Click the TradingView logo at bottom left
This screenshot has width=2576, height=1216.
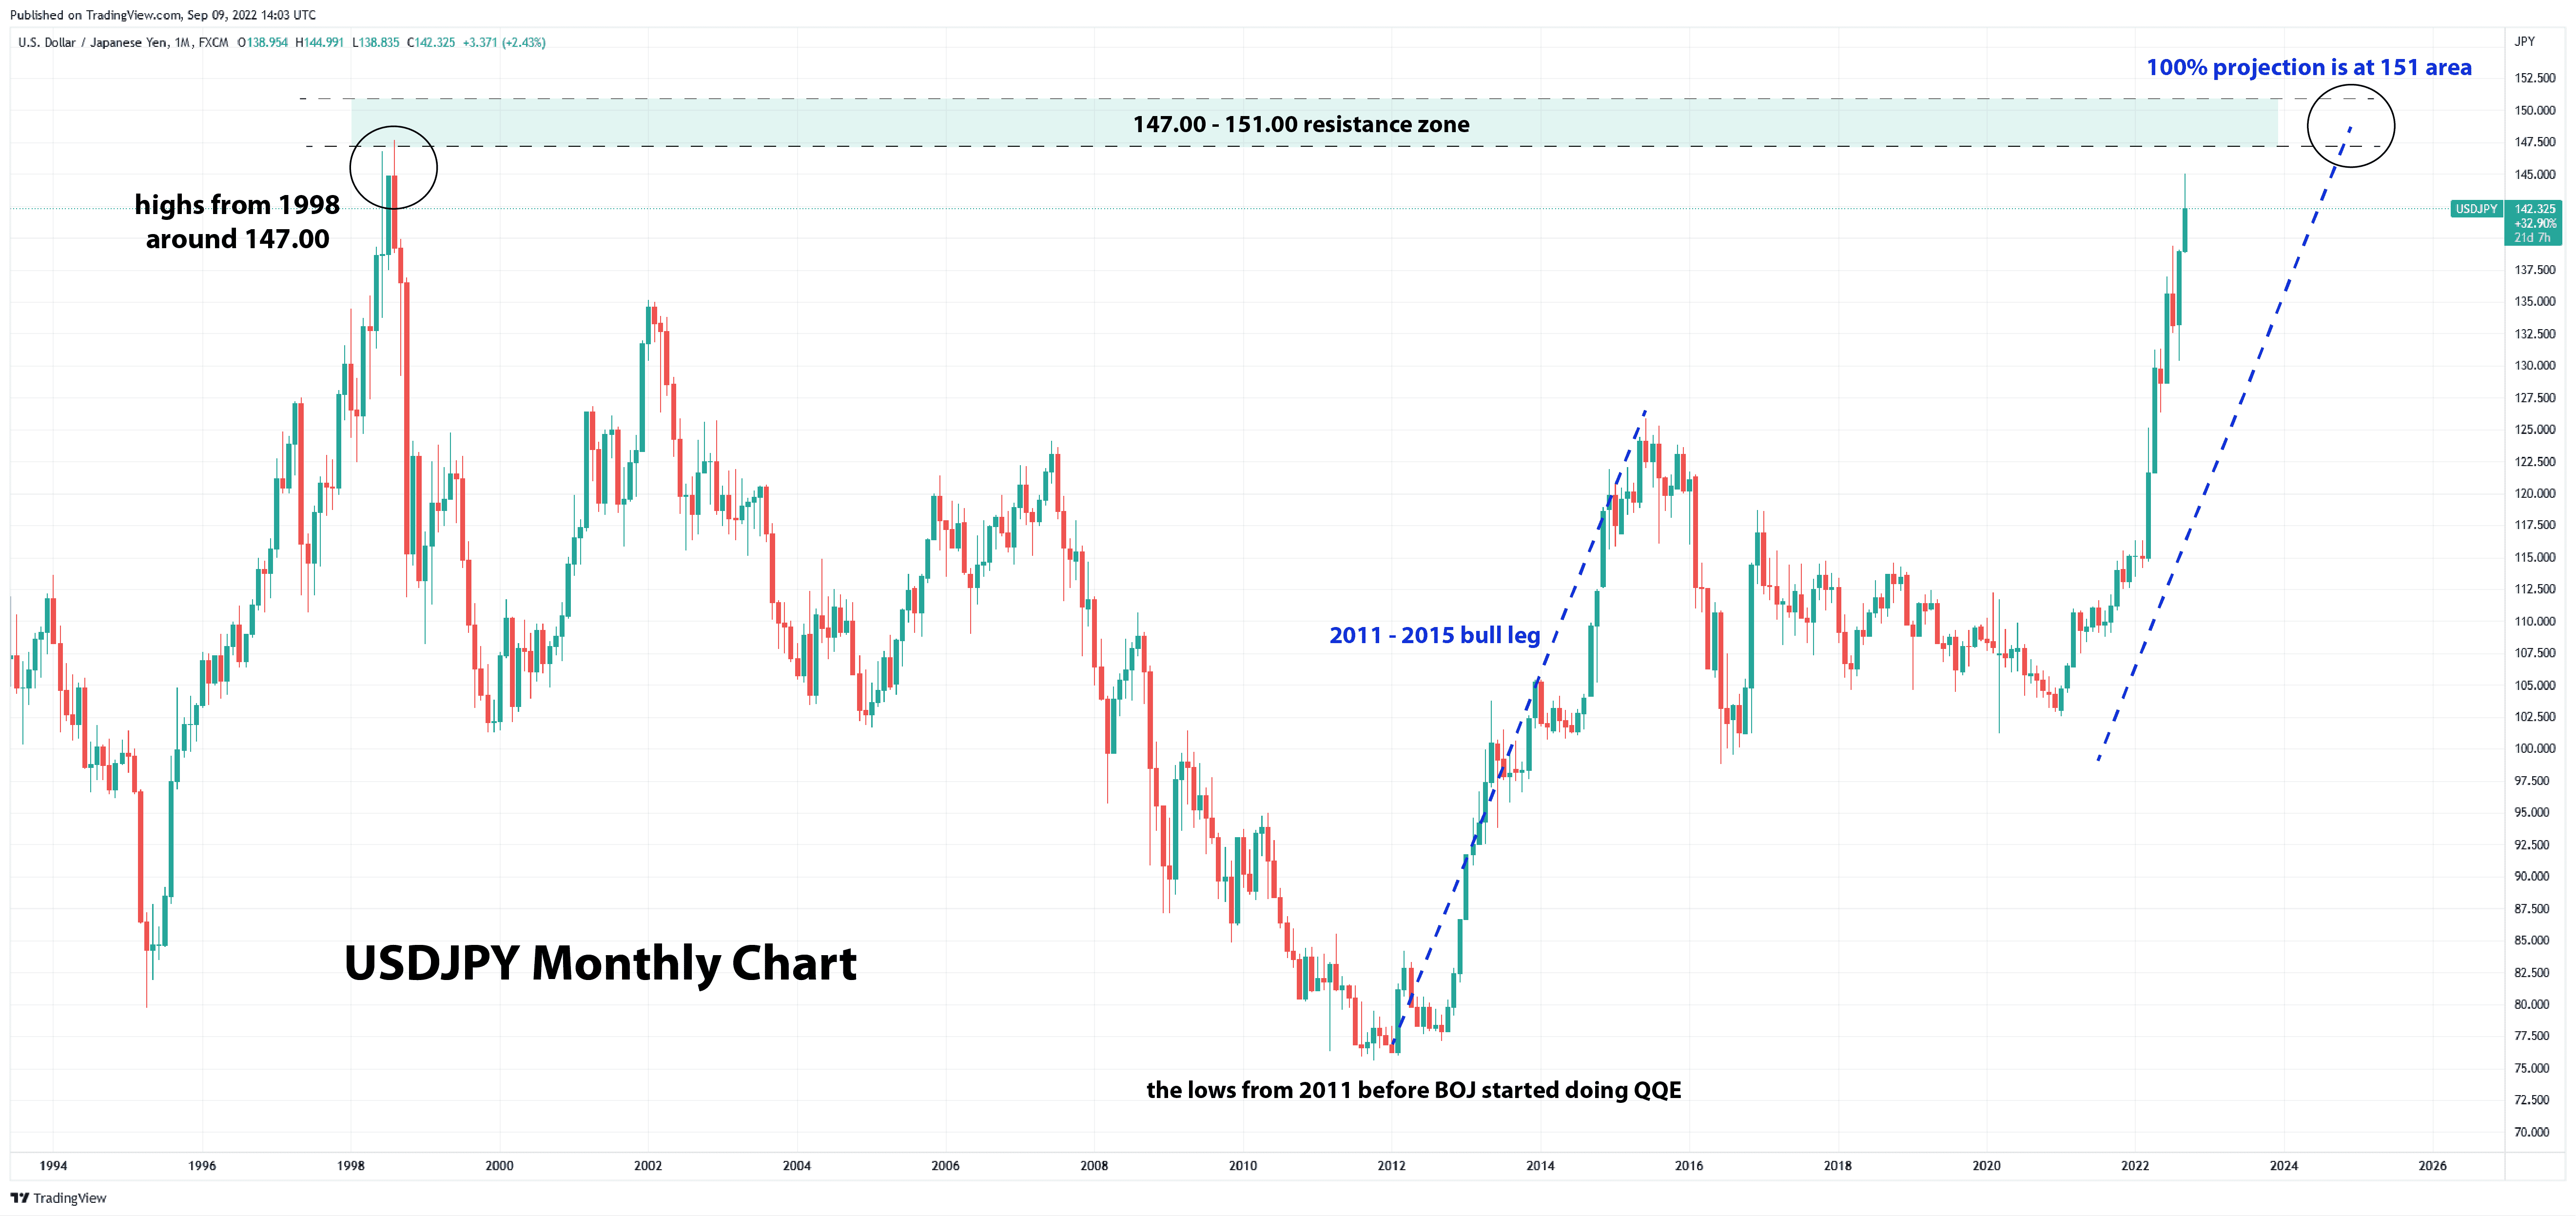coord(58,1198)
